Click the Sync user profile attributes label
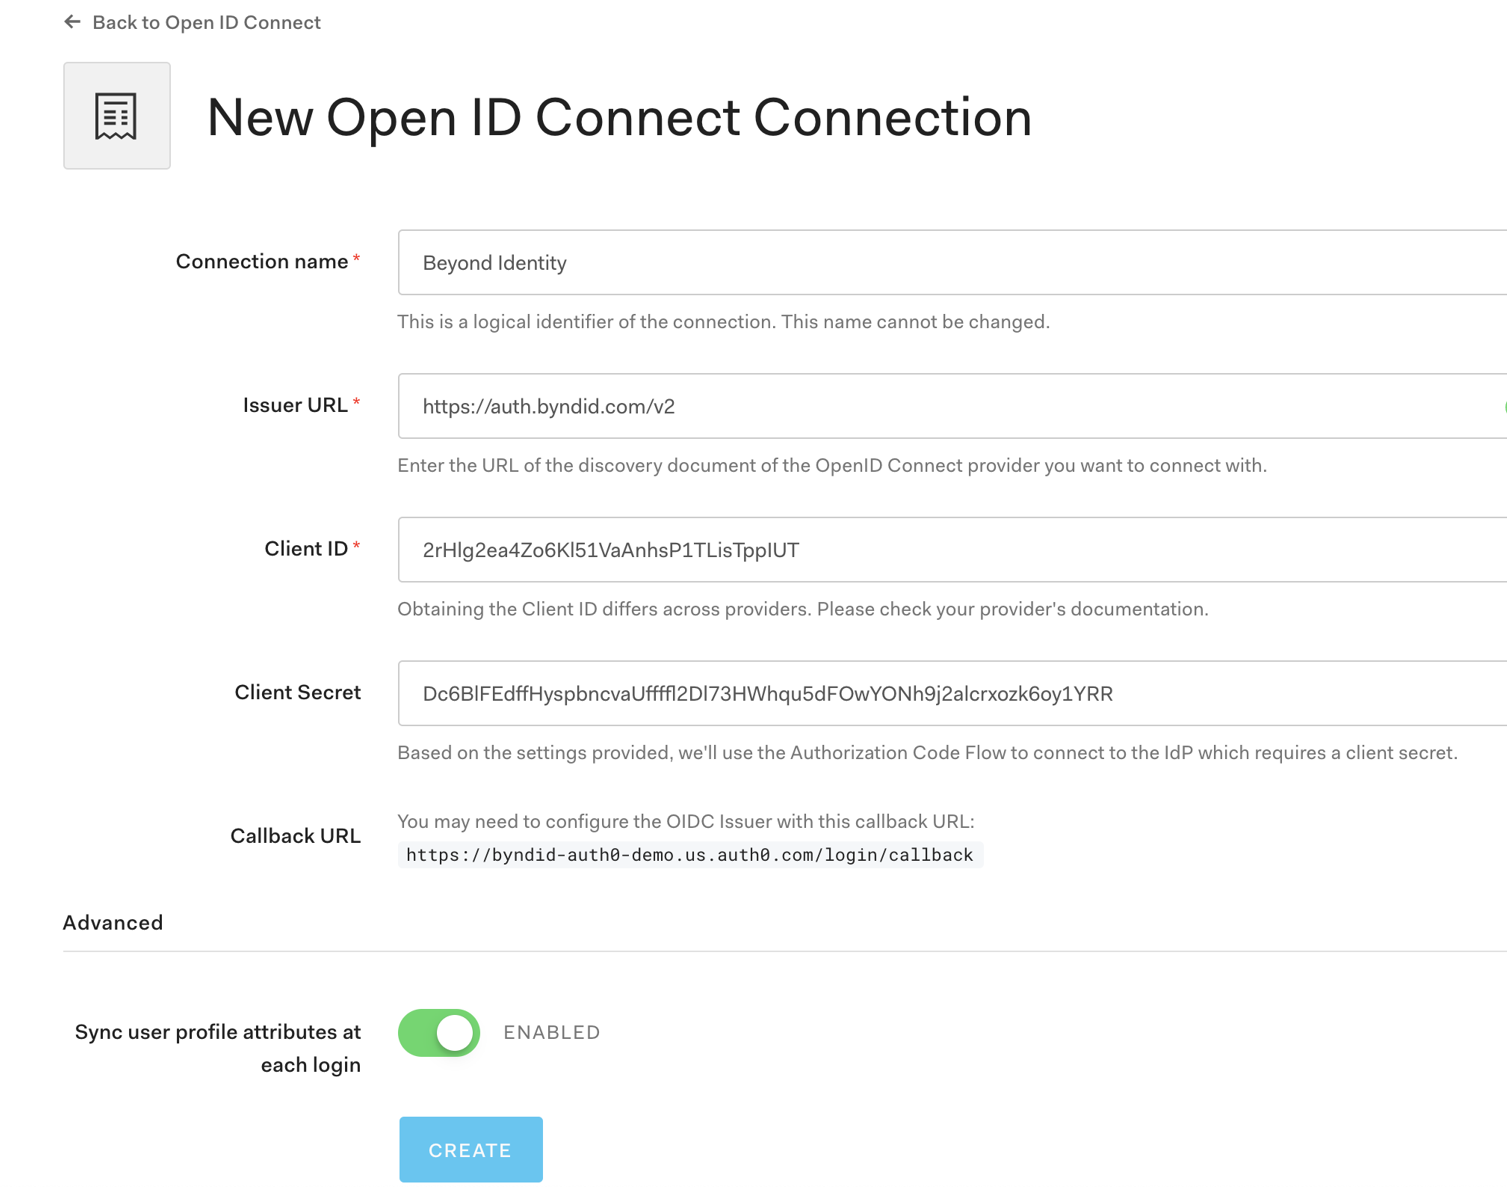1507x1187 pixels. (218, 1048)
